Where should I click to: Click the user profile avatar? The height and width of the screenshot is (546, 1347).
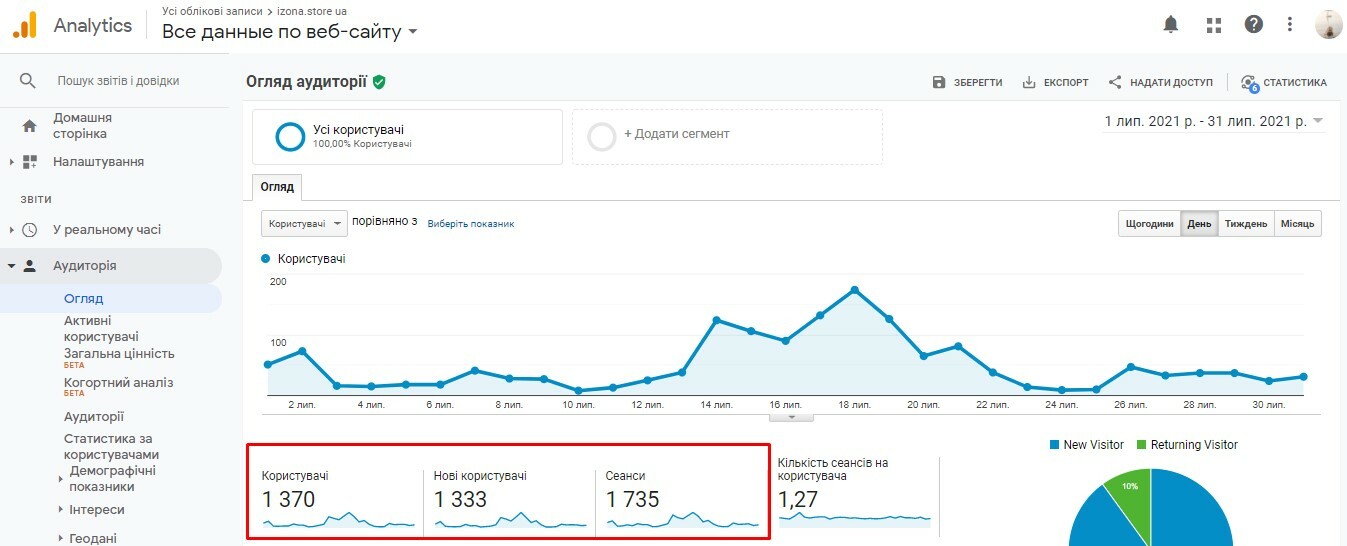point(1328,25)
